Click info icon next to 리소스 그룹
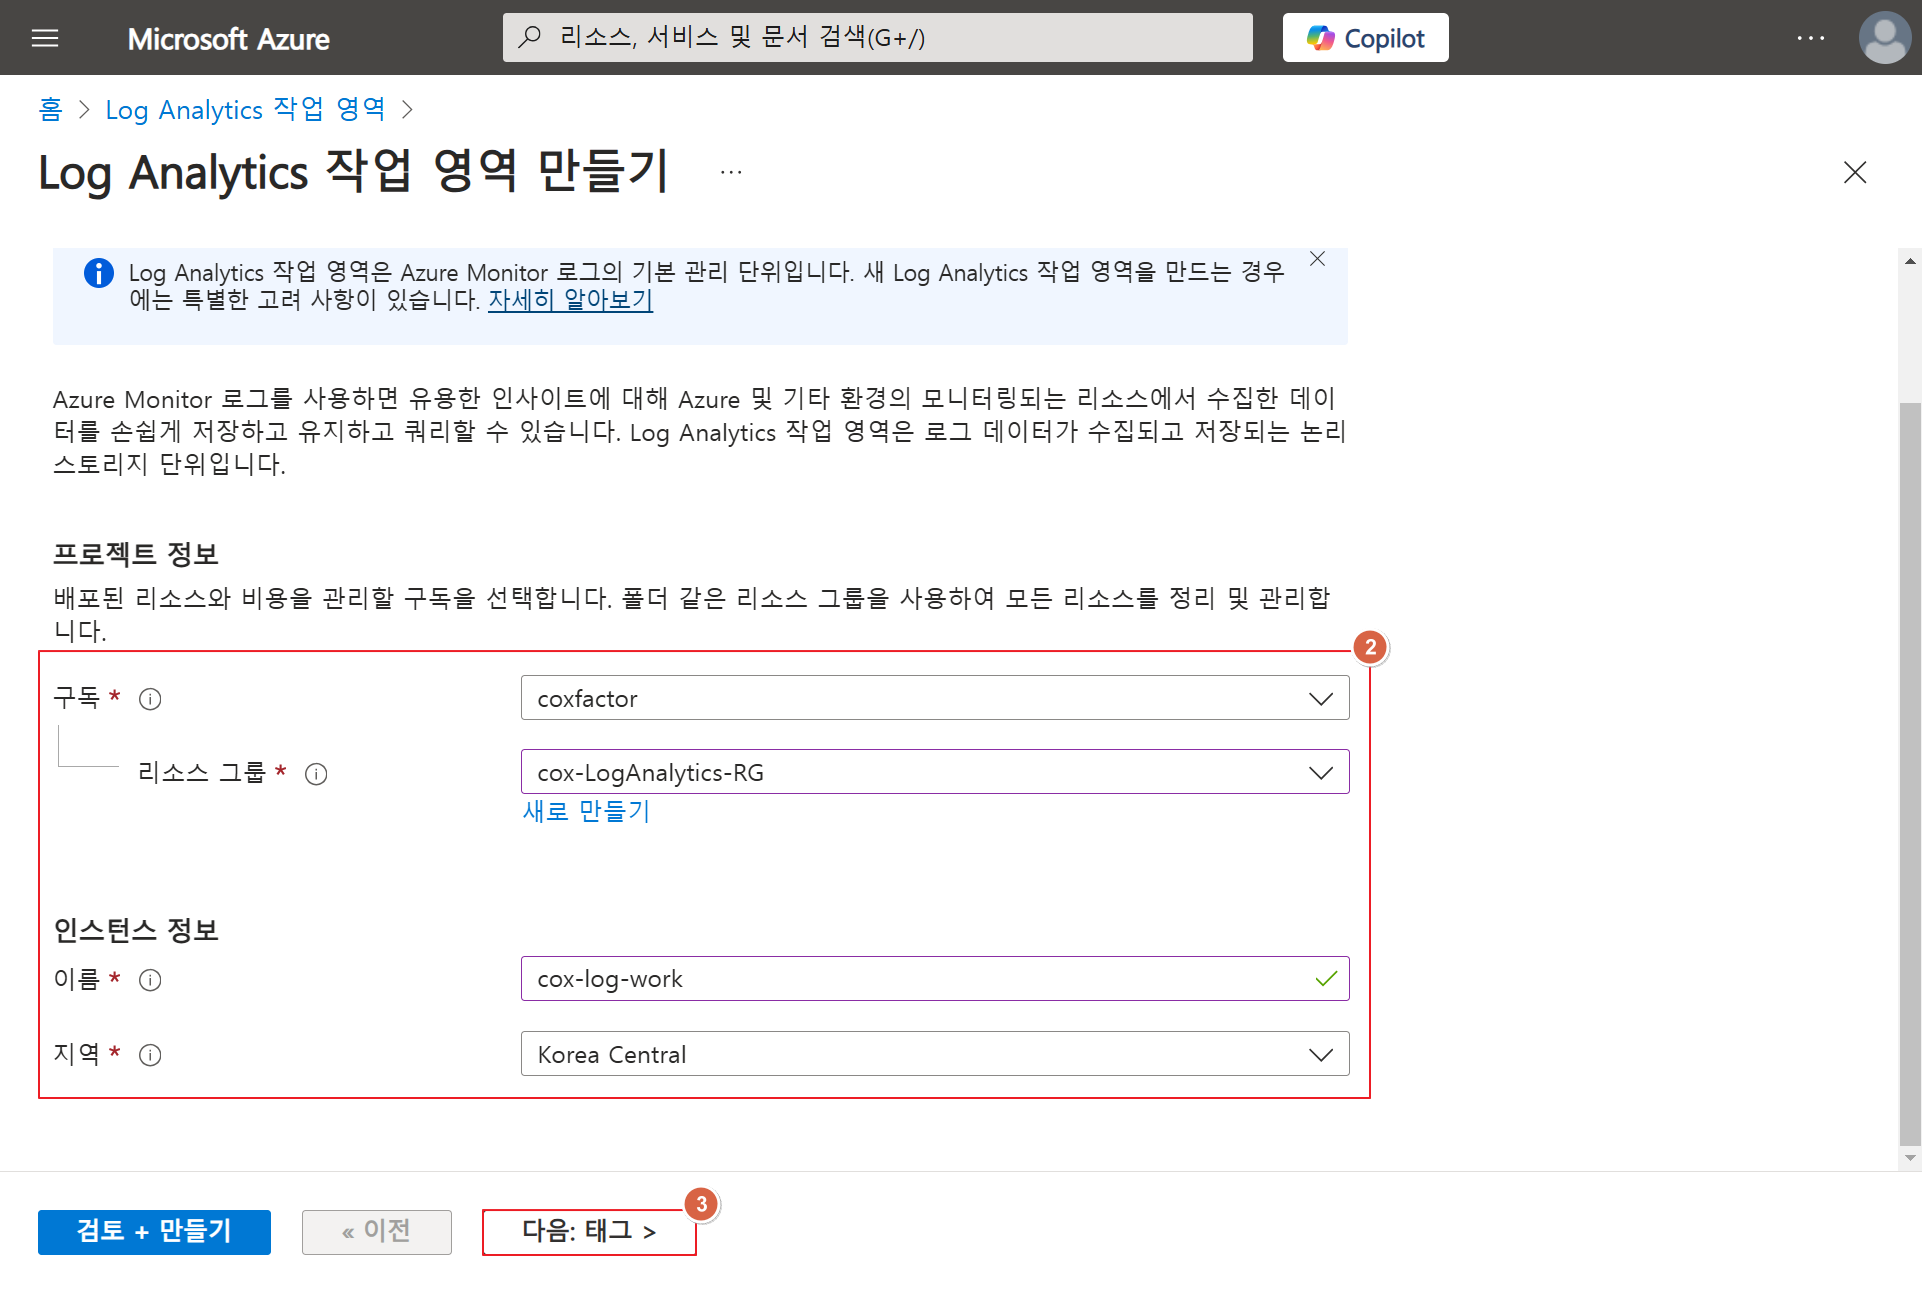 [316, 774]
